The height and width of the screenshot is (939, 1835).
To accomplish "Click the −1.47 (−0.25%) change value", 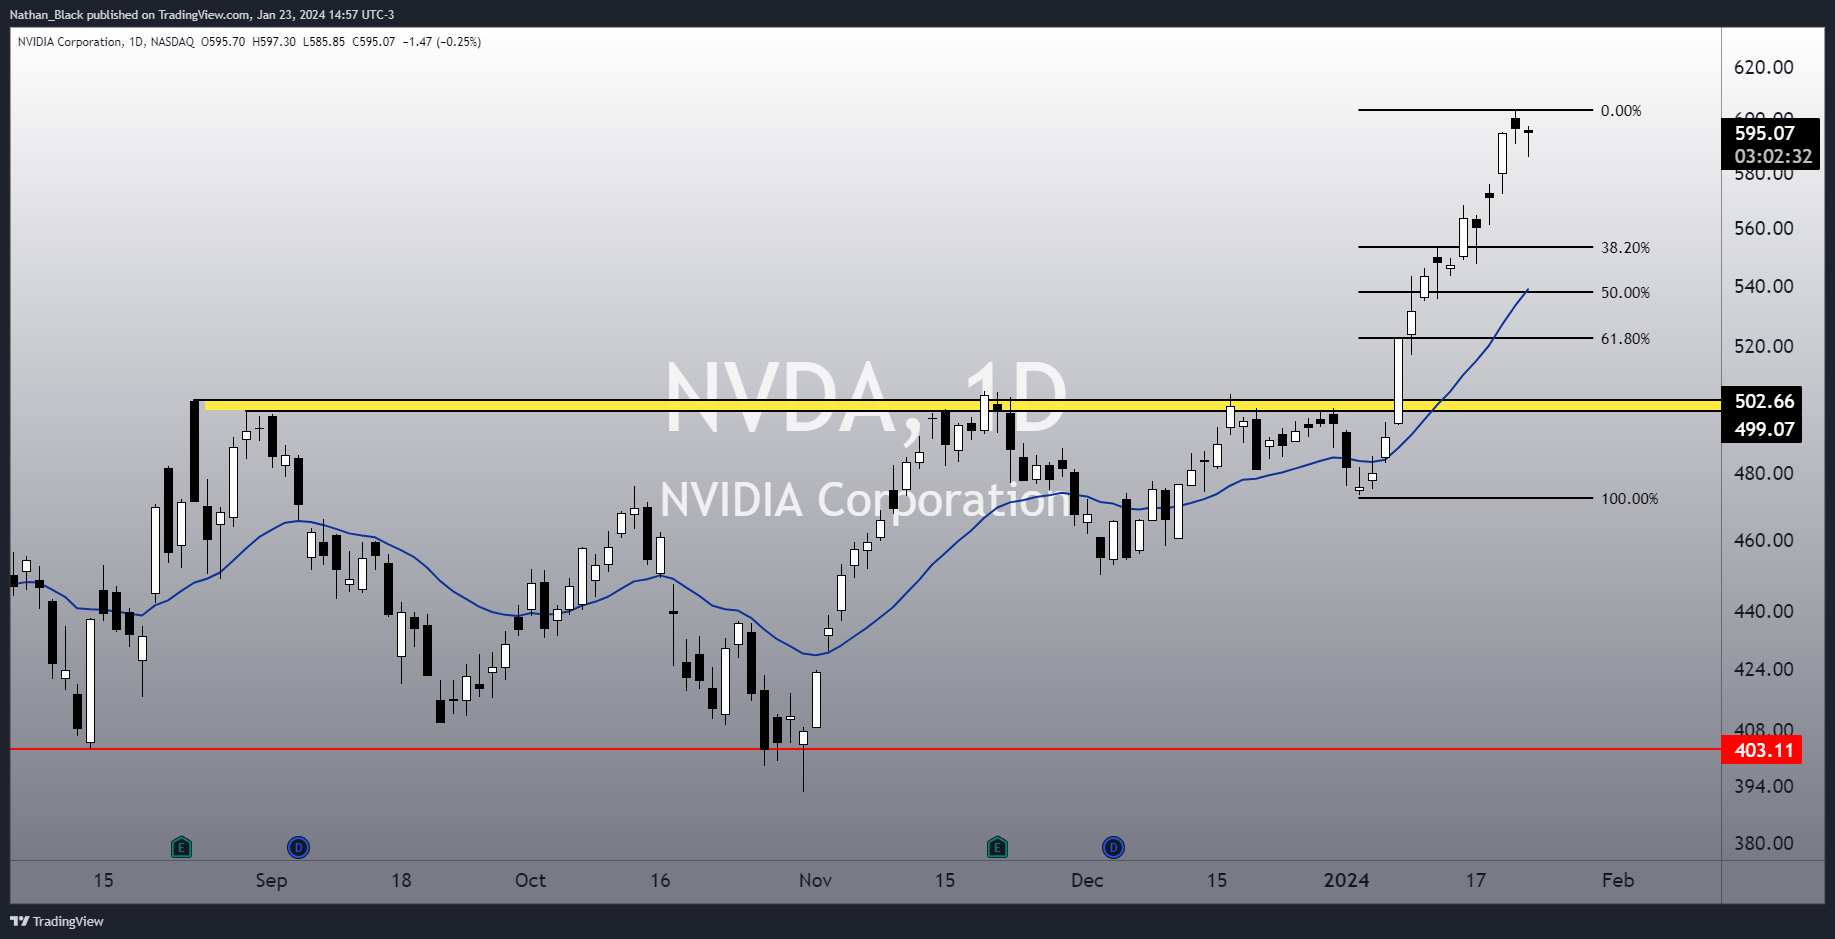I will [442, 42].
